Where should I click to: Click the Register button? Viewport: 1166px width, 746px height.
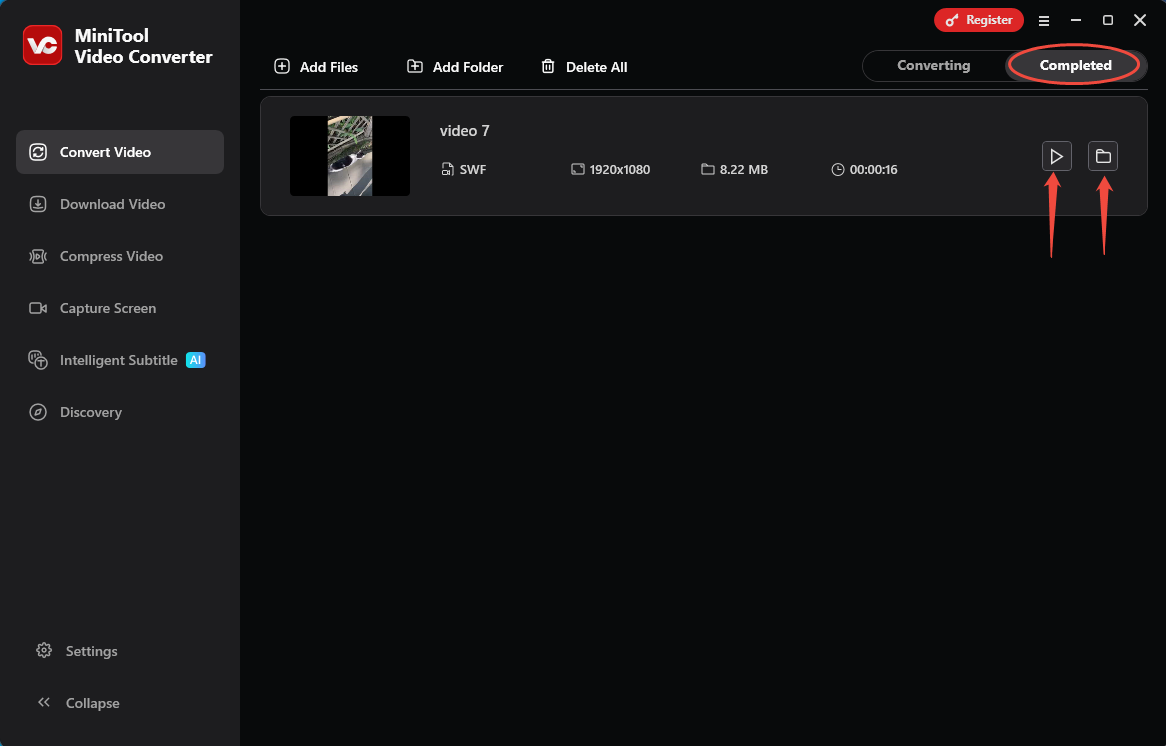coord(978,19)
